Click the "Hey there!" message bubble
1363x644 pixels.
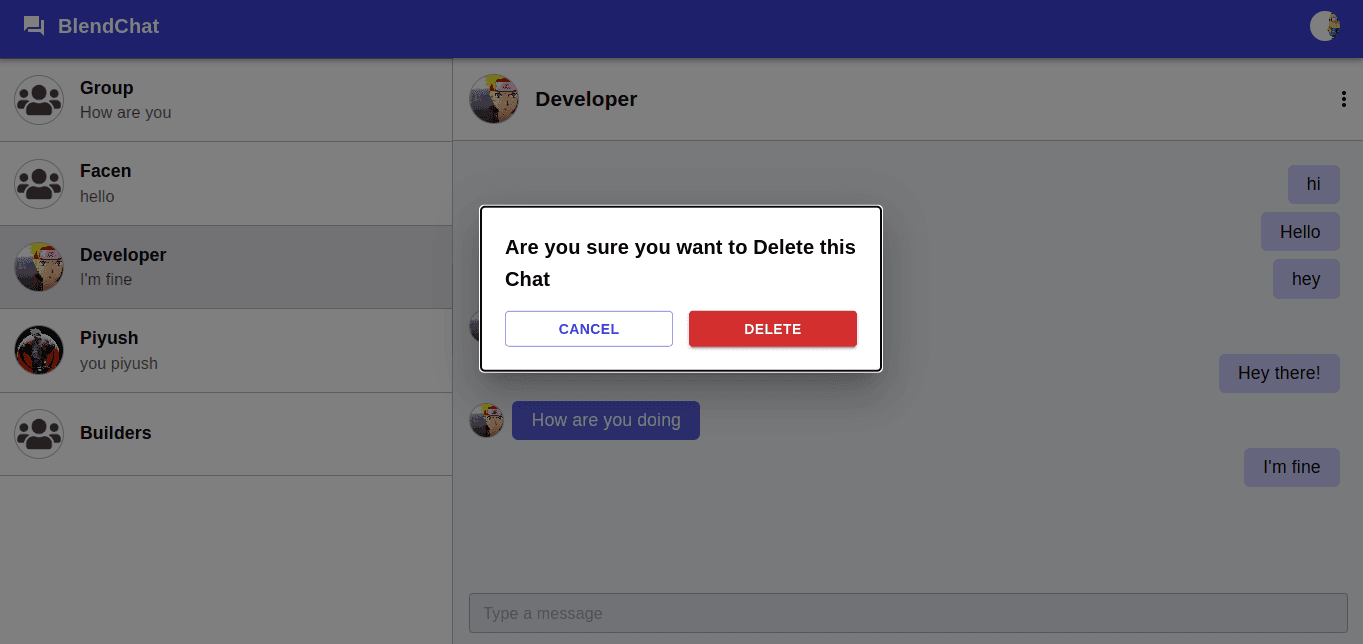[1279, 373]
